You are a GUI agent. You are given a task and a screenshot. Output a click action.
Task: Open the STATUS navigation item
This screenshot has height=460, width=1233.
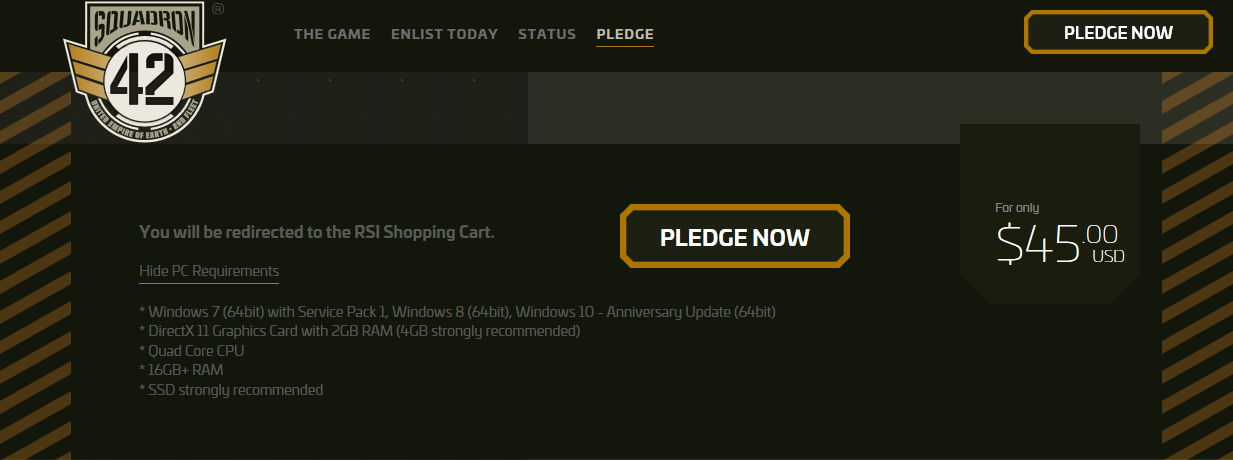tap(547, 34)
